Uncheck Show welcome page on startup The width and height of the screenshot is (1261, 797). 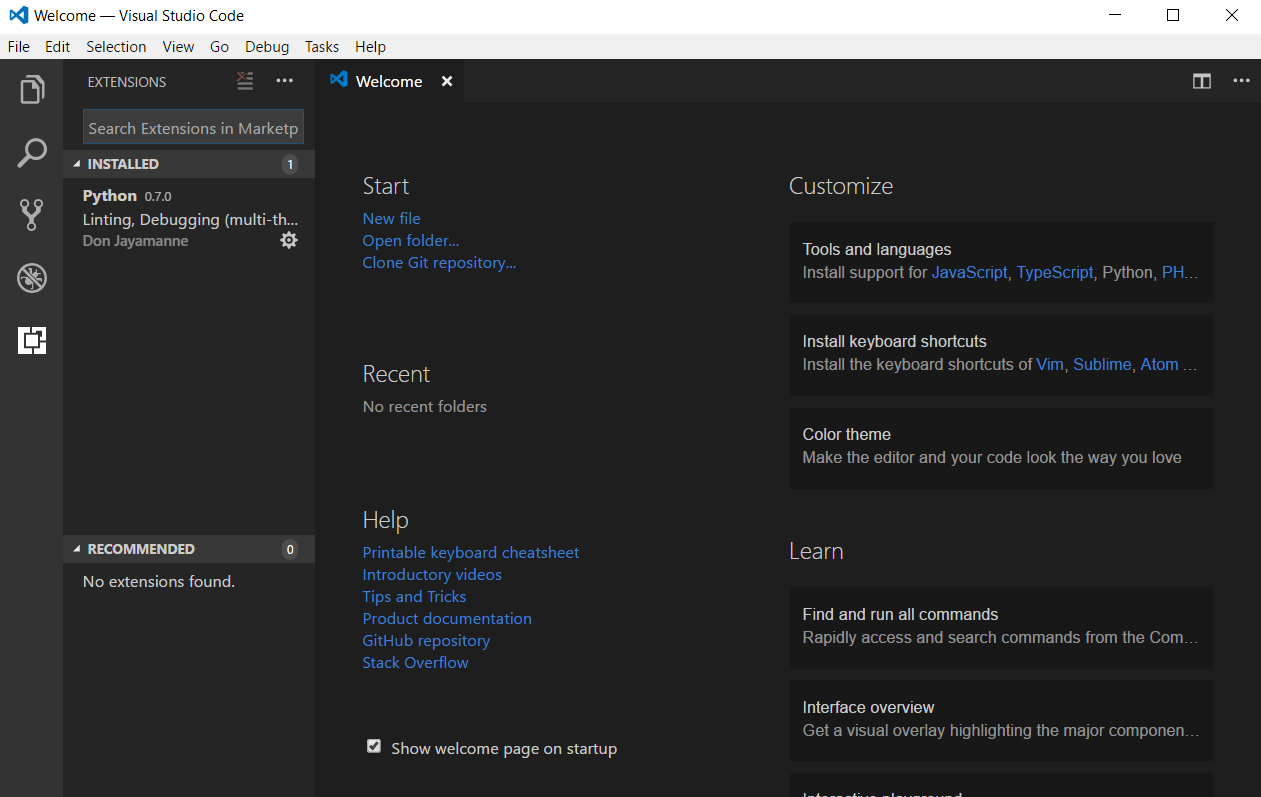374,746
